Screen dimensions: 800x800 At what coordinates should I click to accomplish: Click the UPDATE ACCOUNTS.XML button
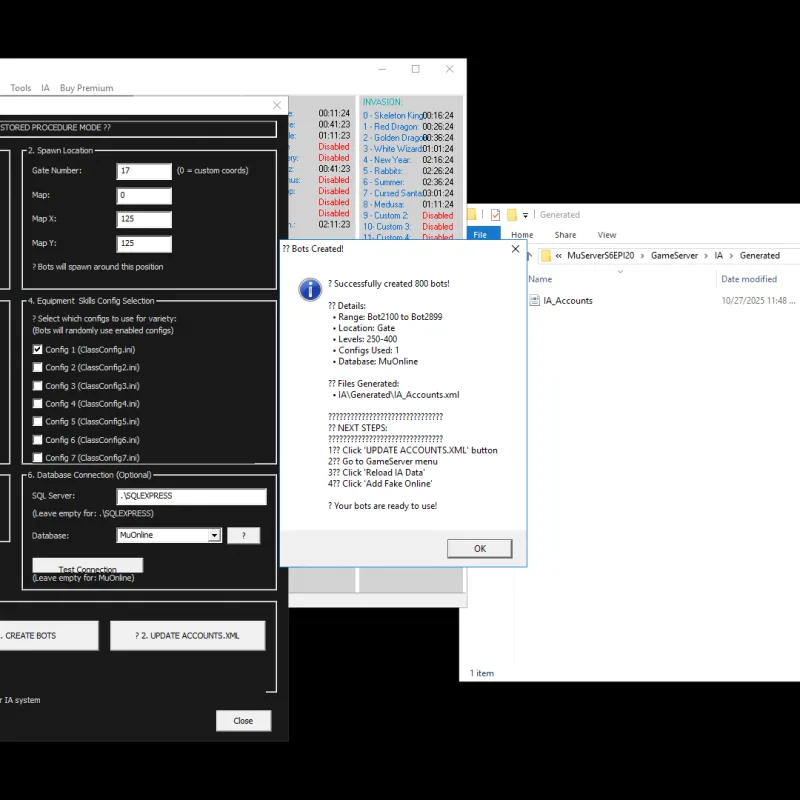tap(187, 636)
